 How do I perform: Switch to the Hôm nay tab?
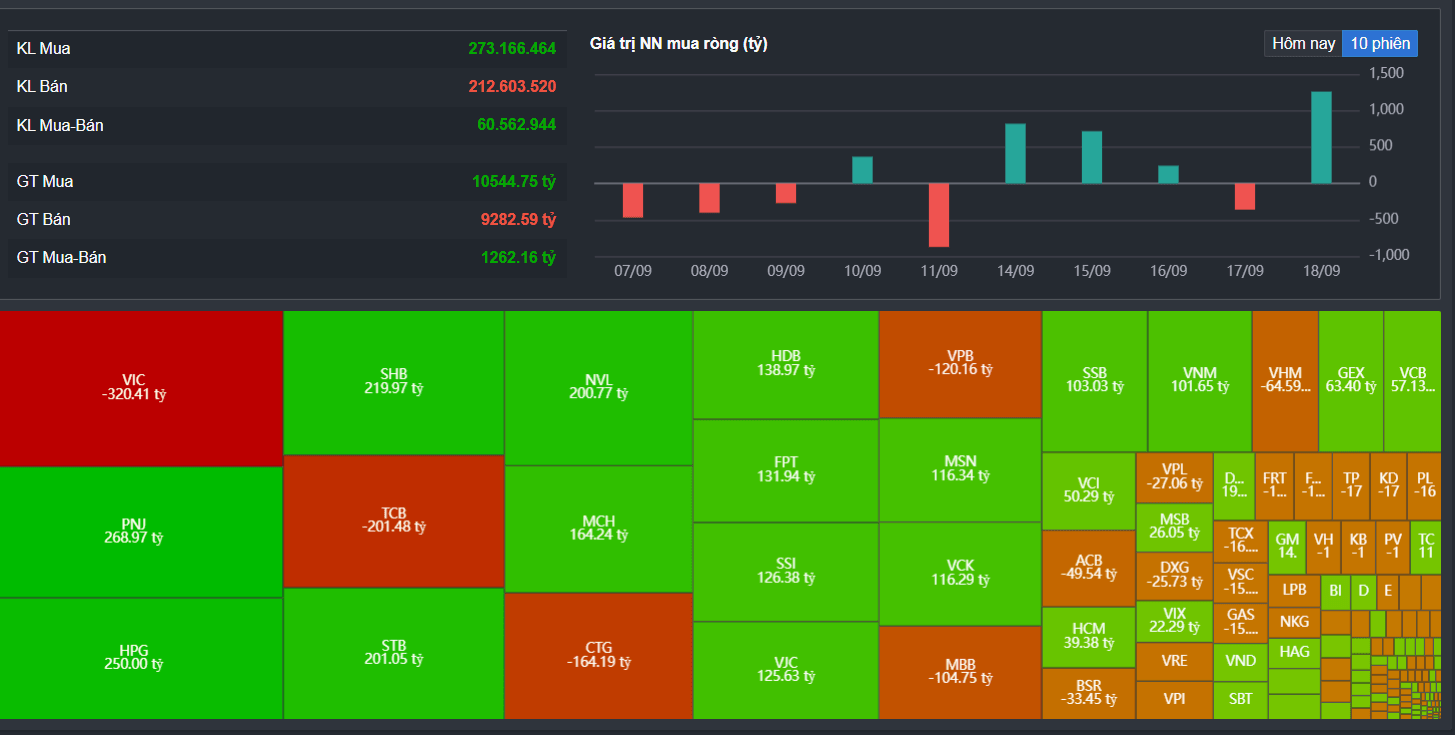point(1303,43)
